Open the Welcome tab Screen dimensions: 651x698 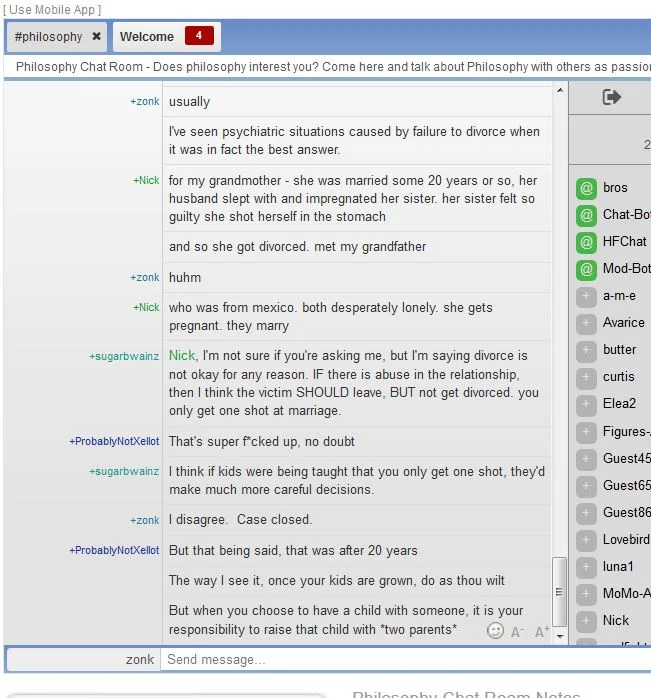click(x=146, y=37)
